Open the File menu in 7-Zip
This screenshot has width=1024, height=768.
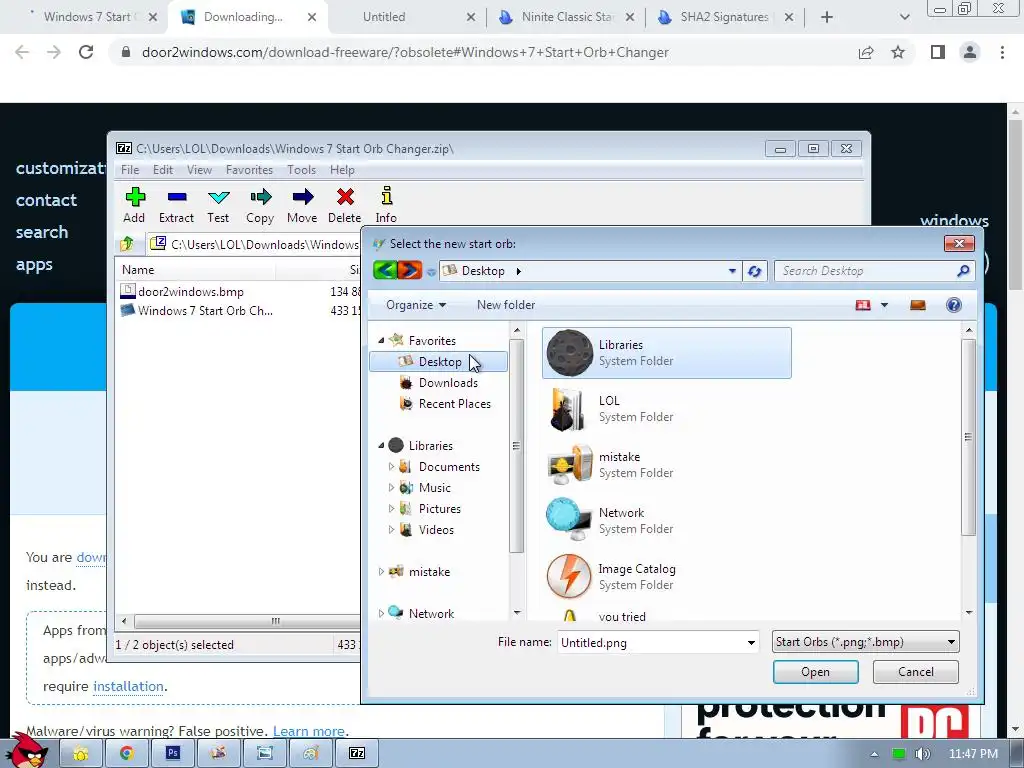(x=130, y=170)
